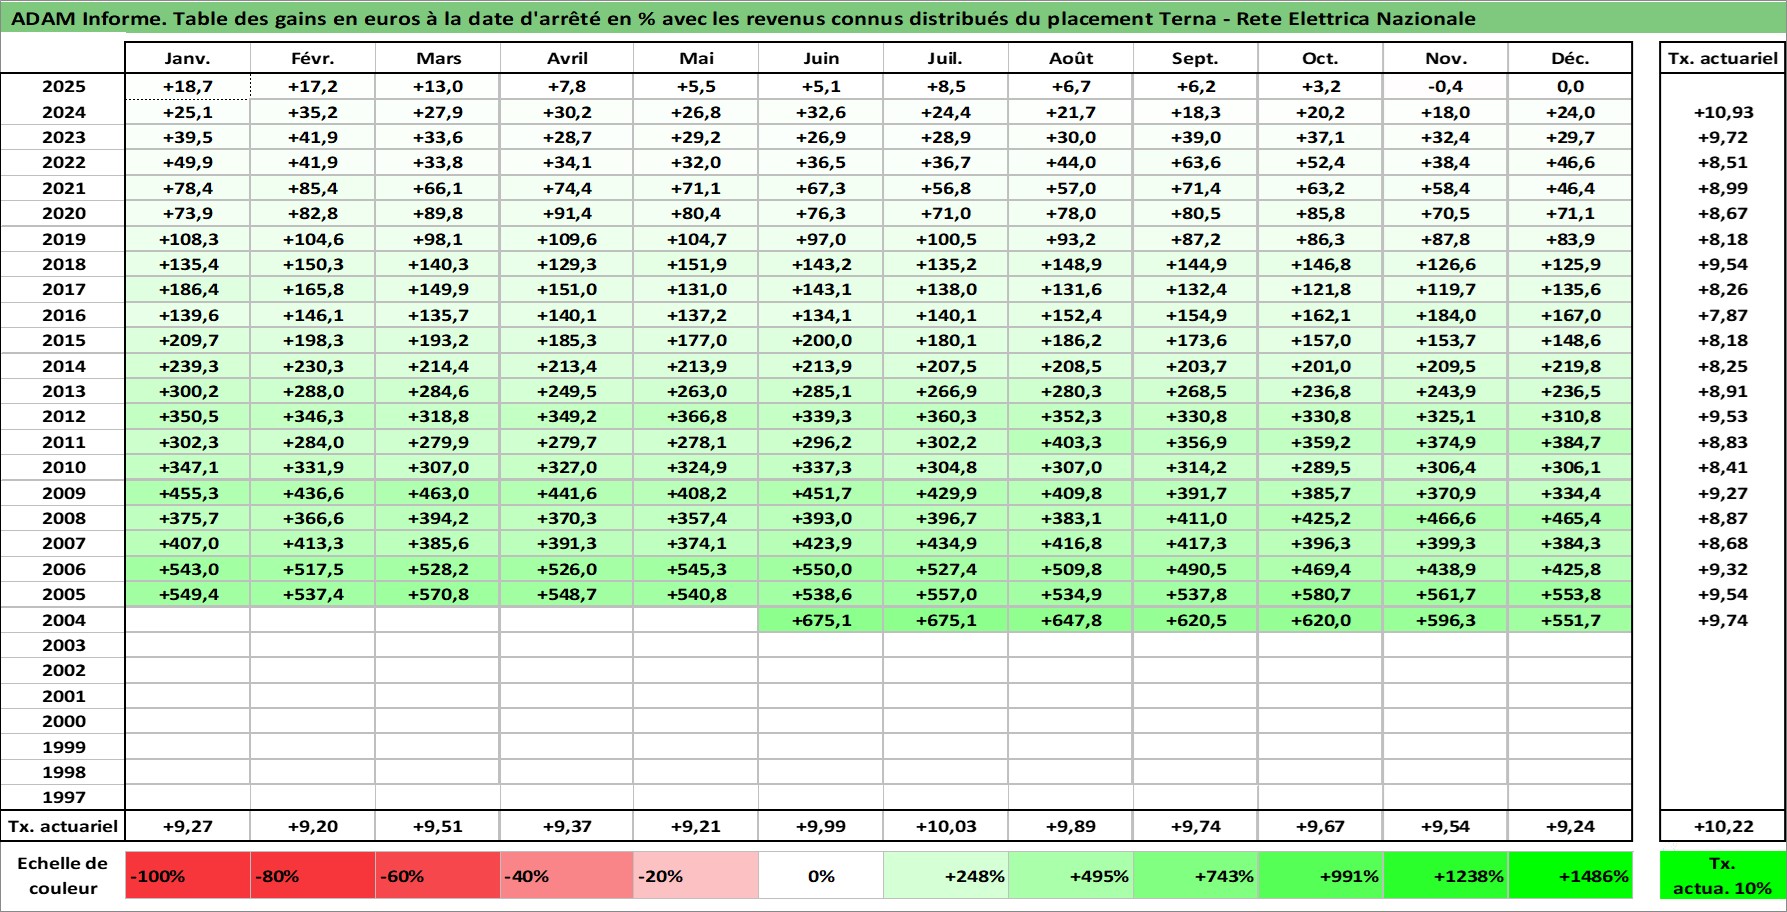The width and height of the screenshot is (1787, 912).
Task: Click the +248% pale green swatch
Action: point(946,876)
